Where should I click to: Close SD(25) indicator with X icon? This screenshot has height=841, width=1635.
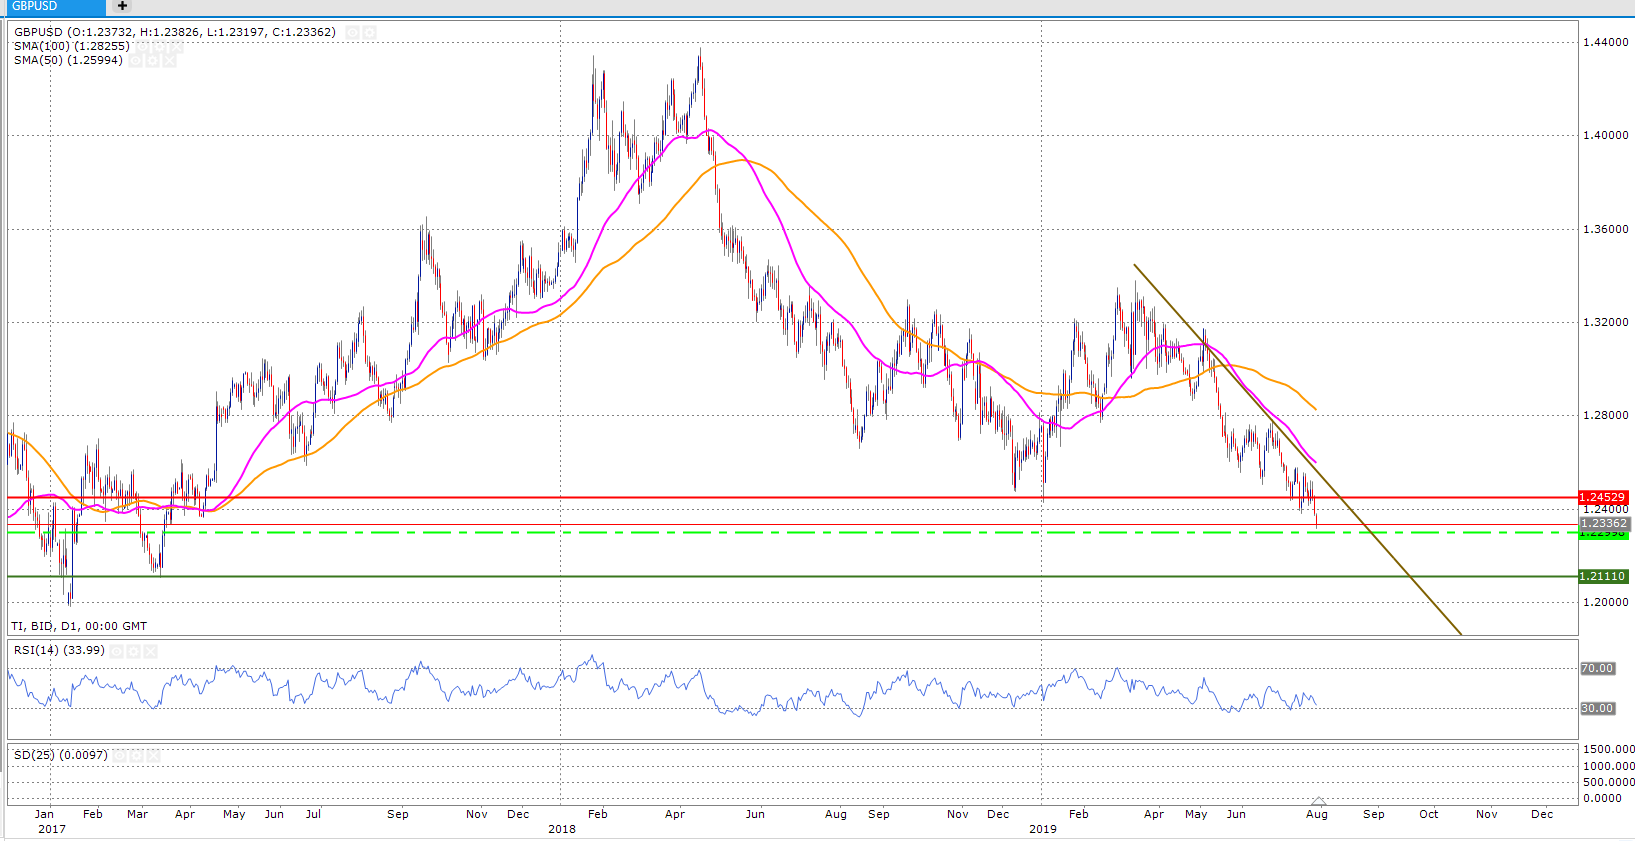(x=153, y=756)
